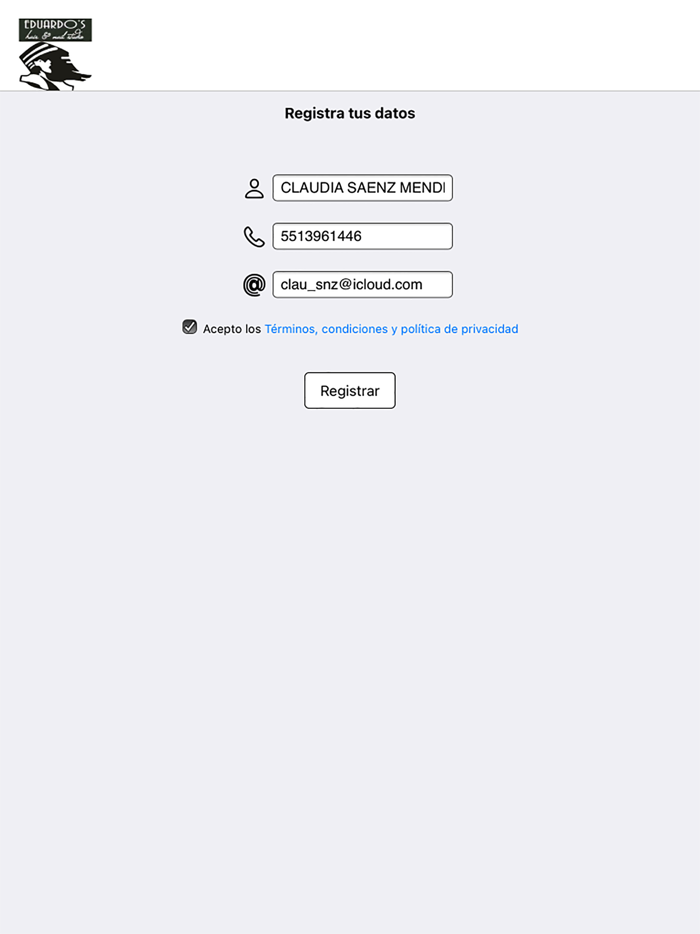Click the Eduardo's hair studio logo
Screen dimensions: 700x934
tap(55, 54)
